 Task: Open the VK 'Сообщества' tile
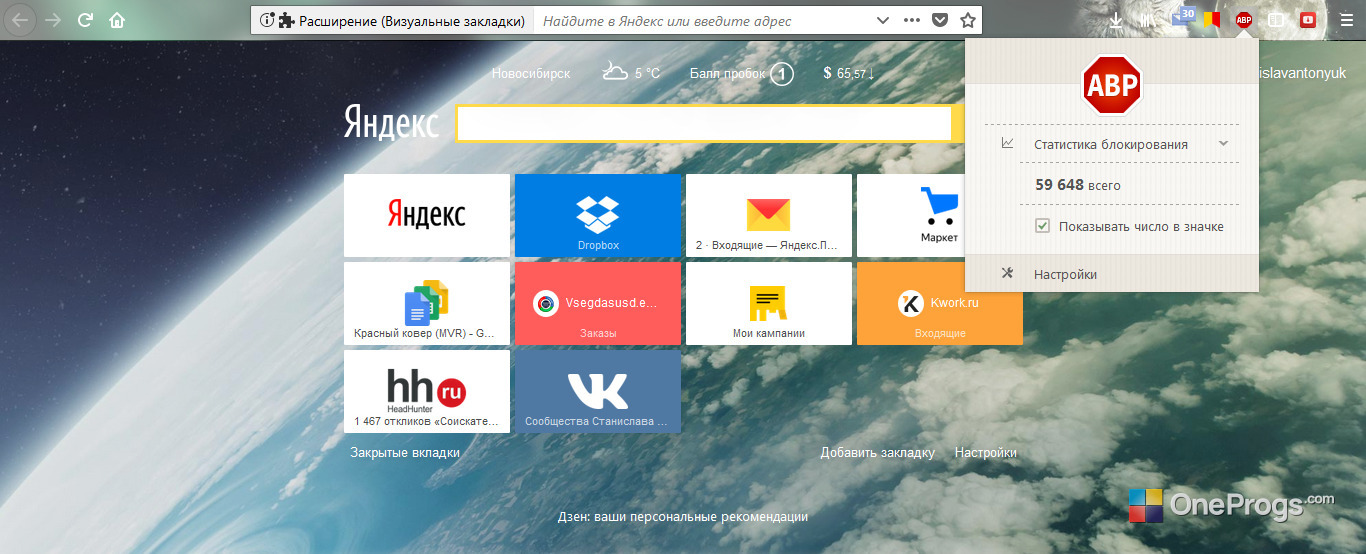click(598, 391)
